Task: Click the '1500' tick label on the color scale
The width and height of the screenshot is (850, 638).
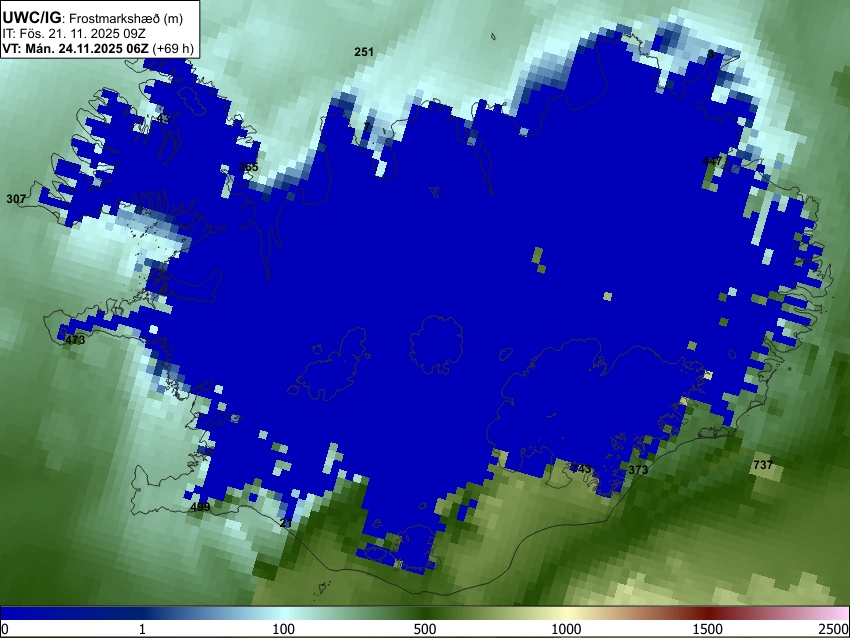Action: 708,629
